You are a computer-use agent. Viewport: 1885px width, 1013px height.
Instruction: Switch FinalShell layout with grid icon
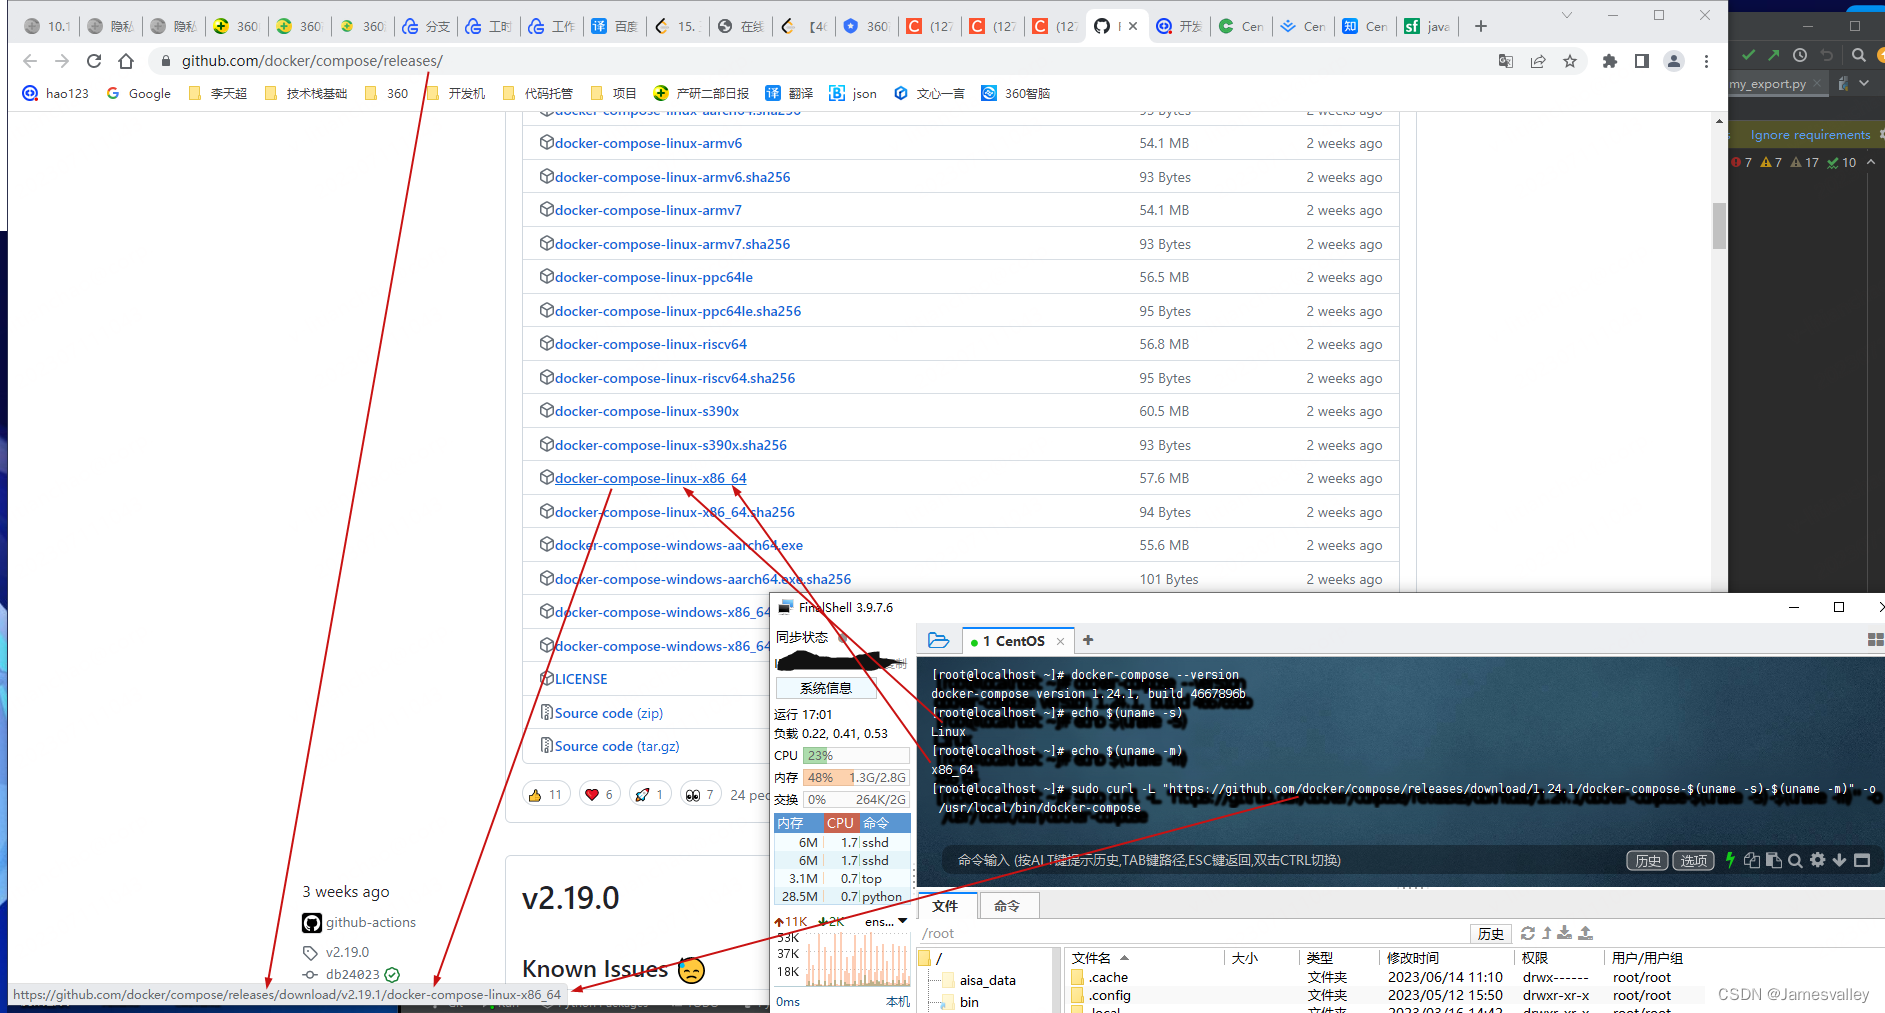click(x=1876, y=640)
